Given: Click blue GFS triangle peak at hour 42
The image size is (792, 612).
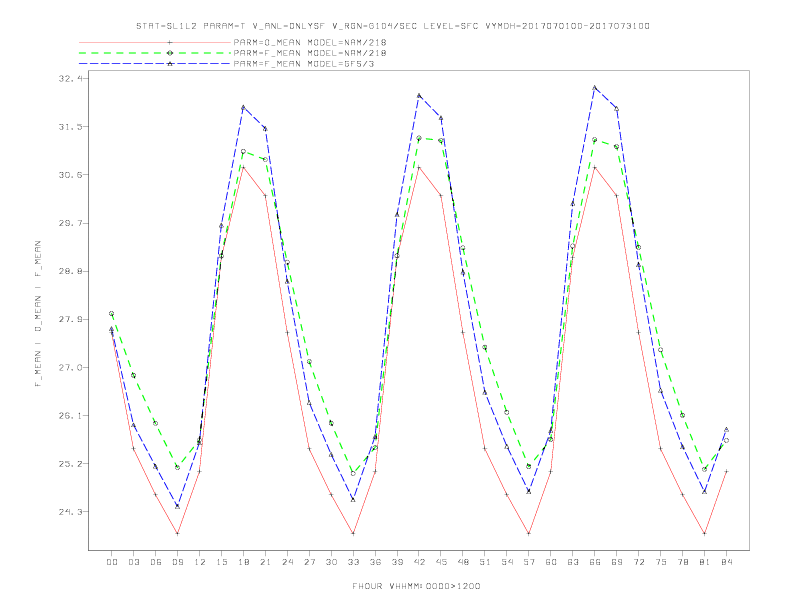Looking at the screenshot, I should tap(419, 95).
